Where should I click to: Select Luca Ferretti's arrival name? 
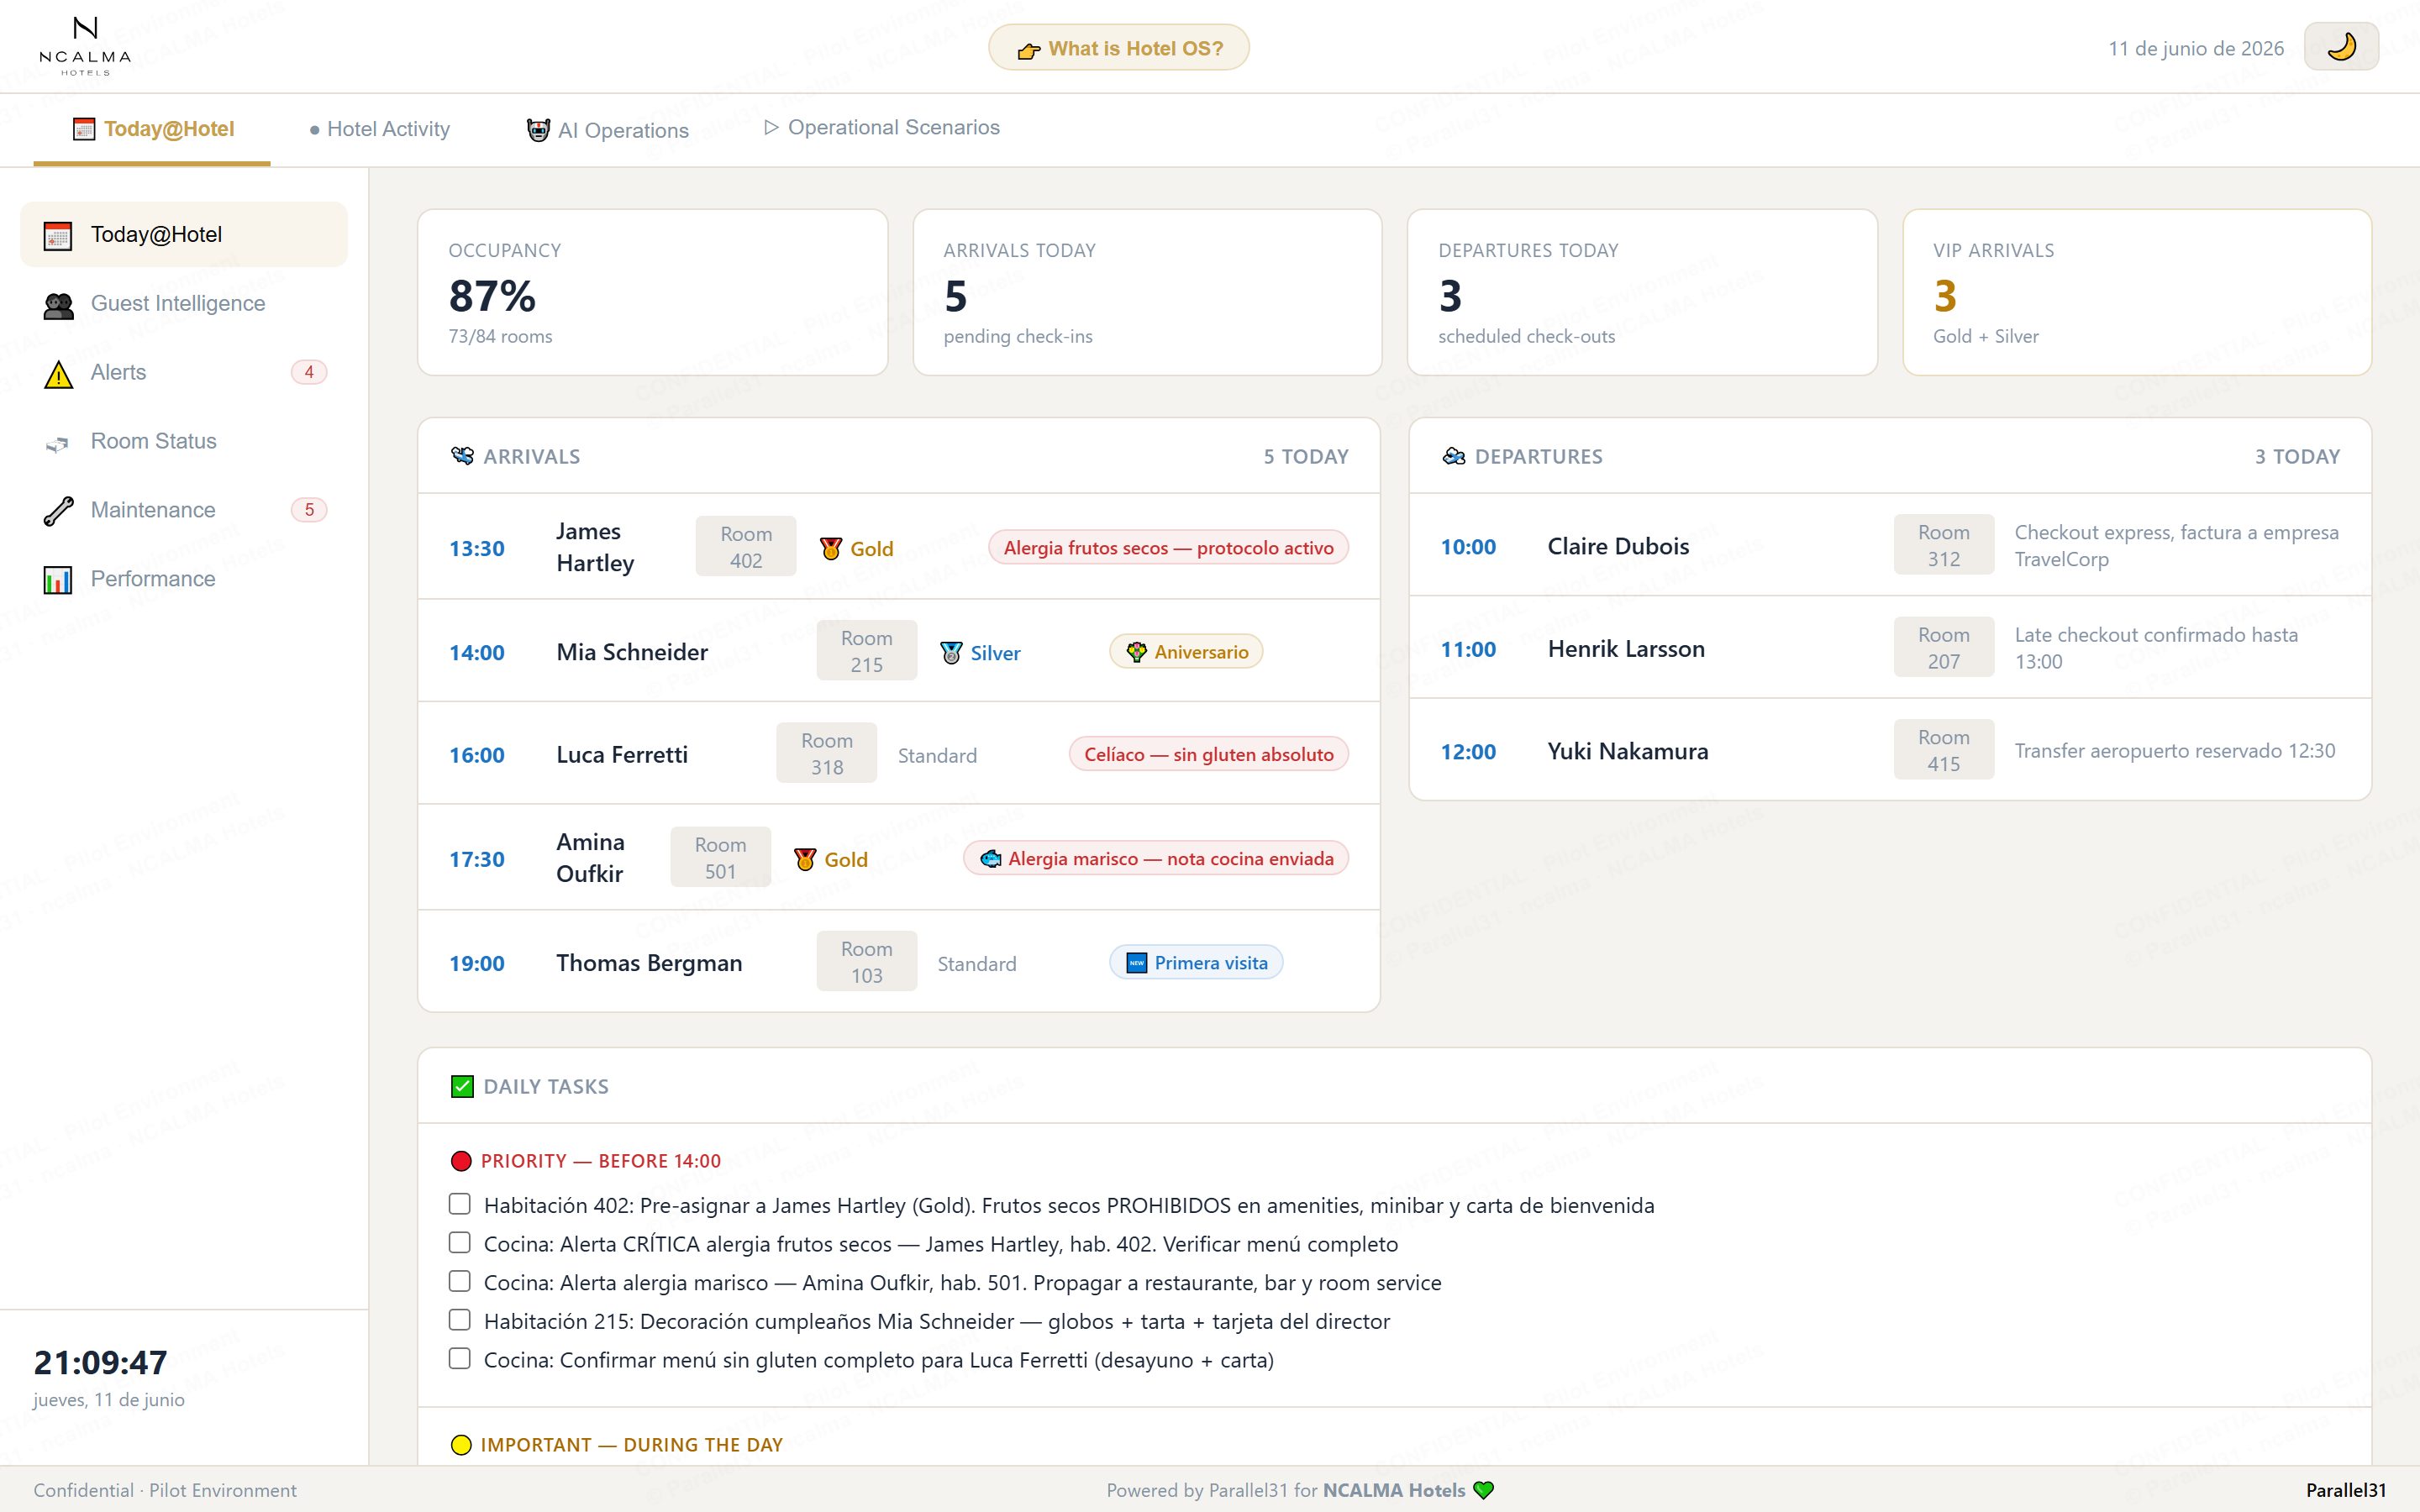click(x=622, y=755)
